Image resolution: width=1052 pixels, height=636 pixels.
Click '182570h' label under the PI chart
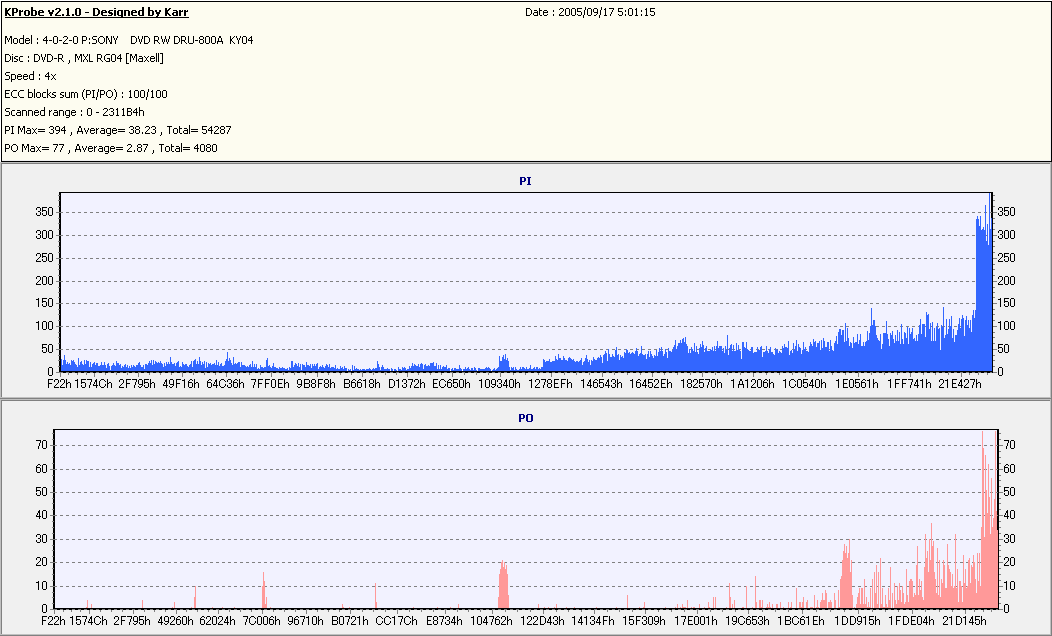[702, 384]
